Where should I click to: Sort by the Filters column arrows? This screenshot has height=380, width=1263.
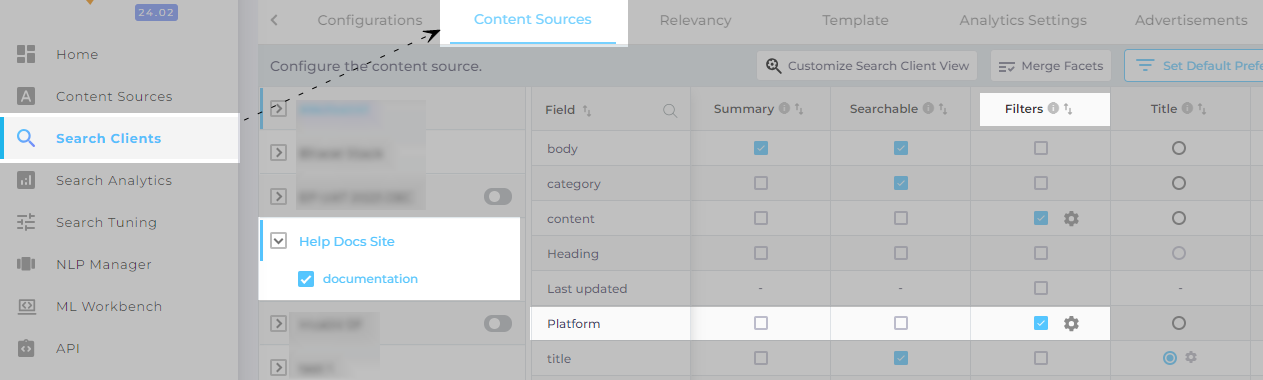(1068, 108)
